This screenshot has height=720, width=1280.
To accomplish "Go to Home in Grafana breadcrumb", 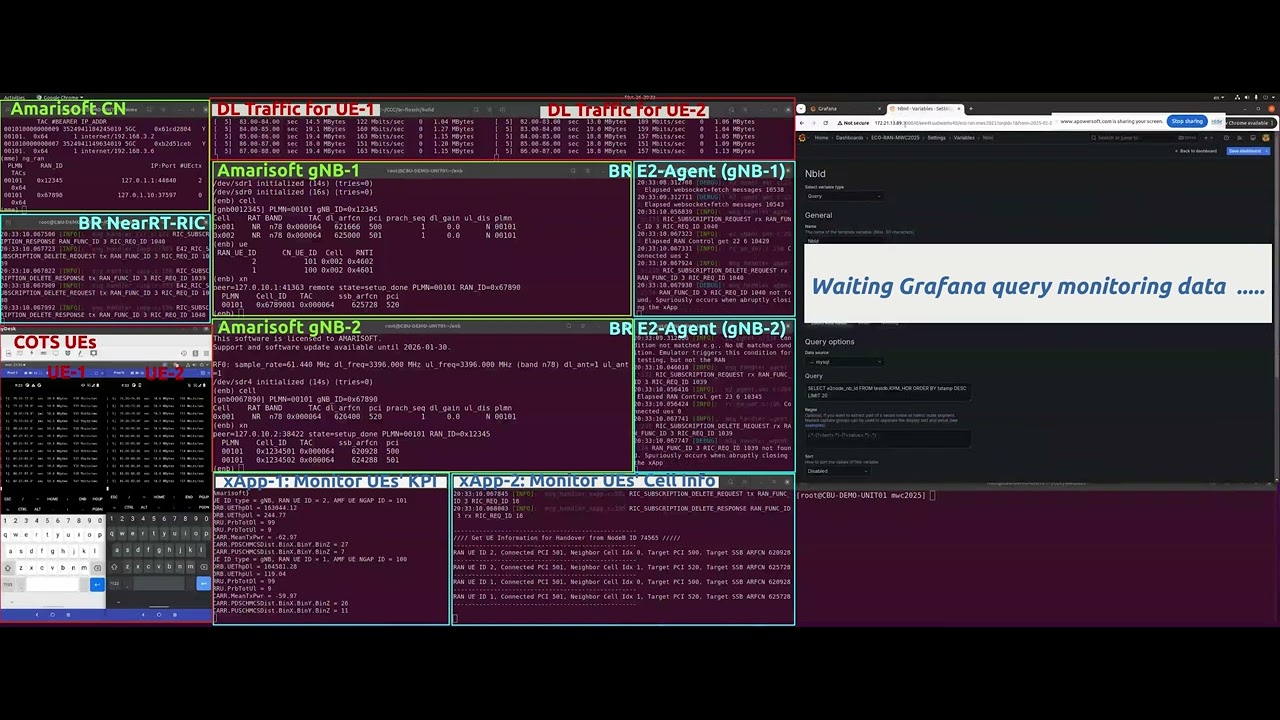I will coord(821,138).
